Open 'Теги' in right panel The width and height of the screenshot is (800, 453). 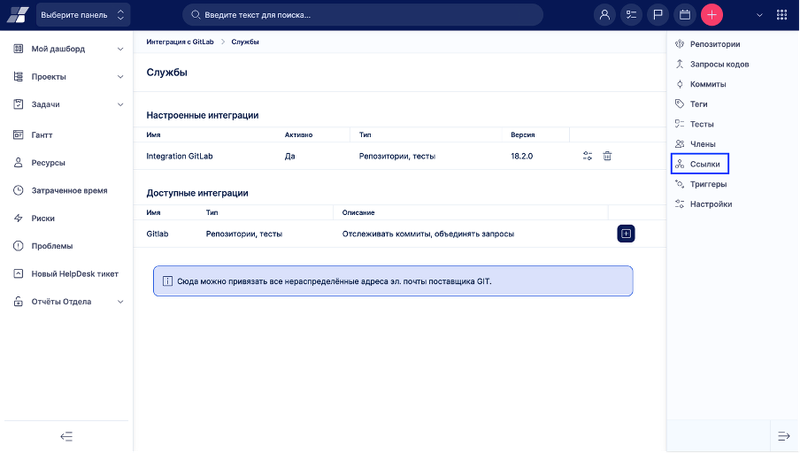tap(698, 104)
